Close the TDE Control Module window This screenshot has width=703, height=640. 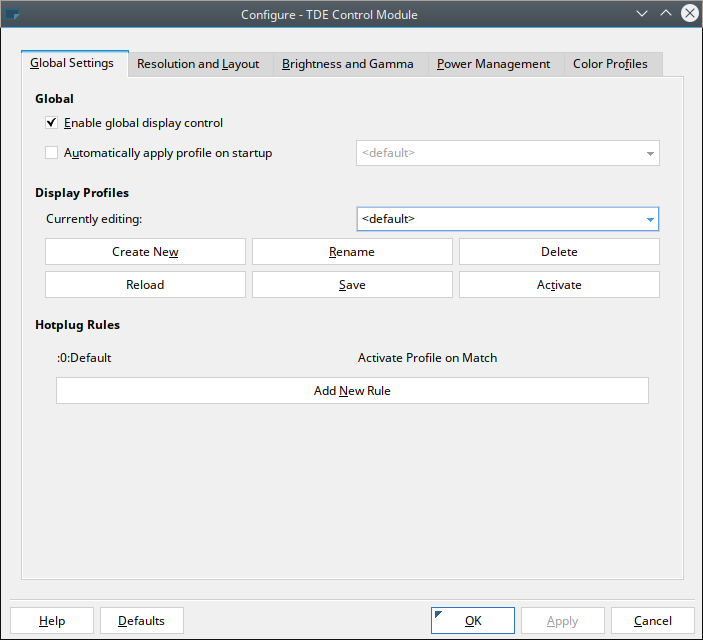pyautogui.click(x=689, y=14)
